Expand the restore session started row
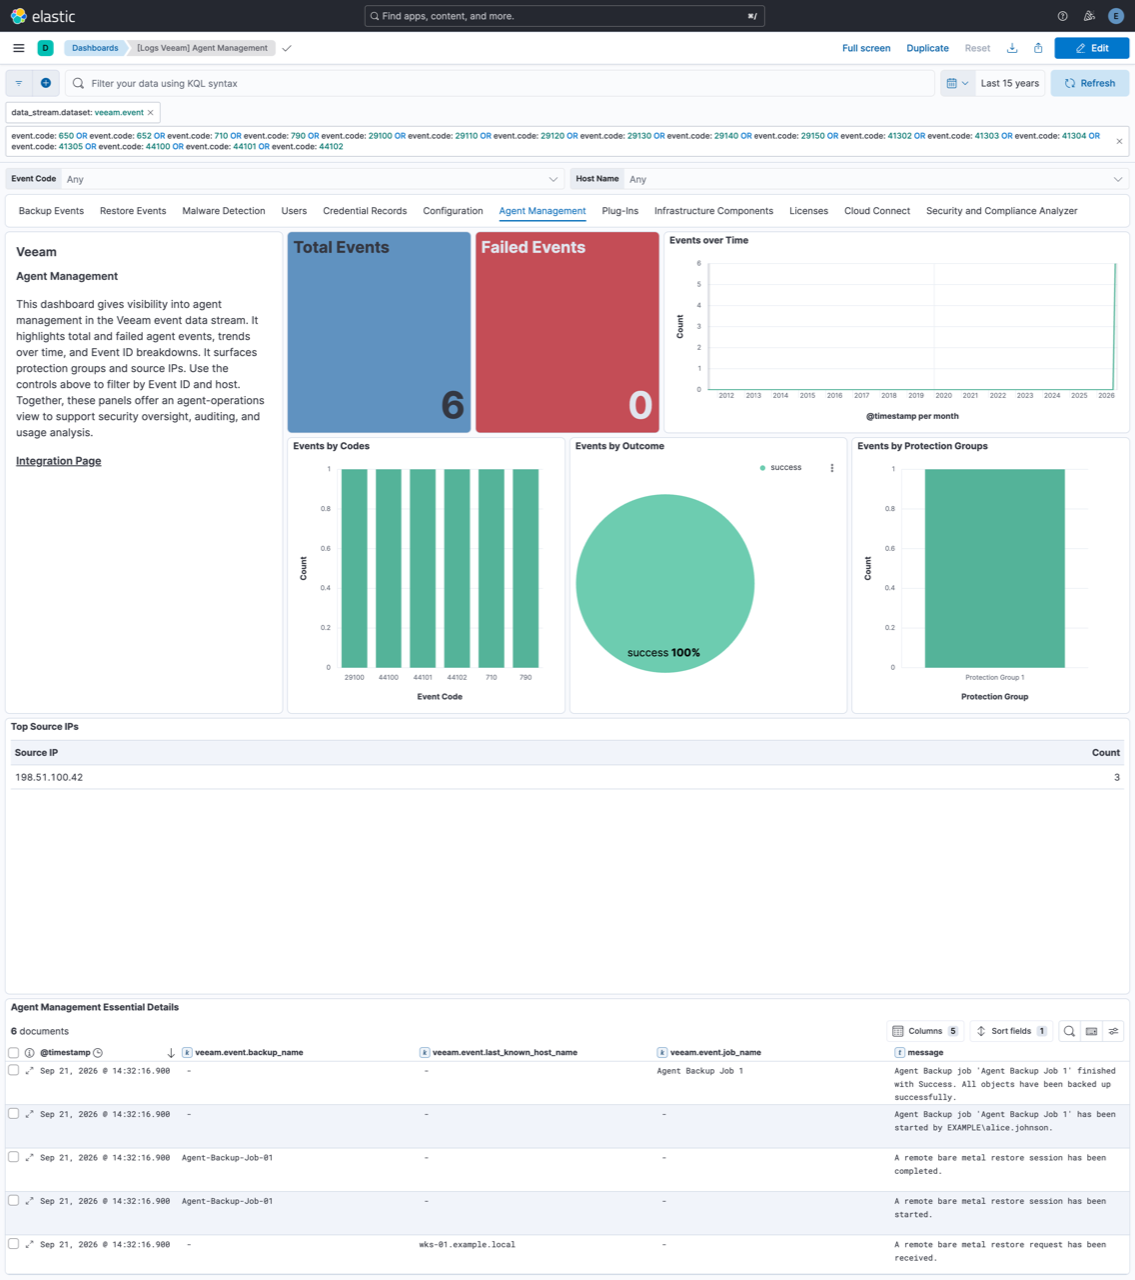Screen dimensions: 1135x1280 (x=29, y=1201)
